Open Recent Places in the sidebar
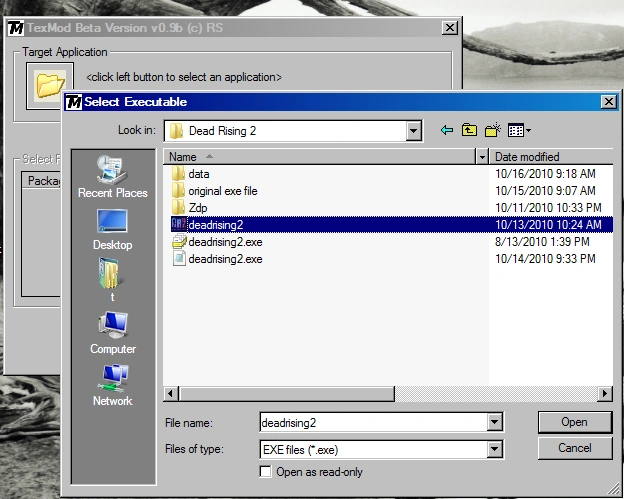The width and height of the screenshot is (624, 499). tap(113, 177)
